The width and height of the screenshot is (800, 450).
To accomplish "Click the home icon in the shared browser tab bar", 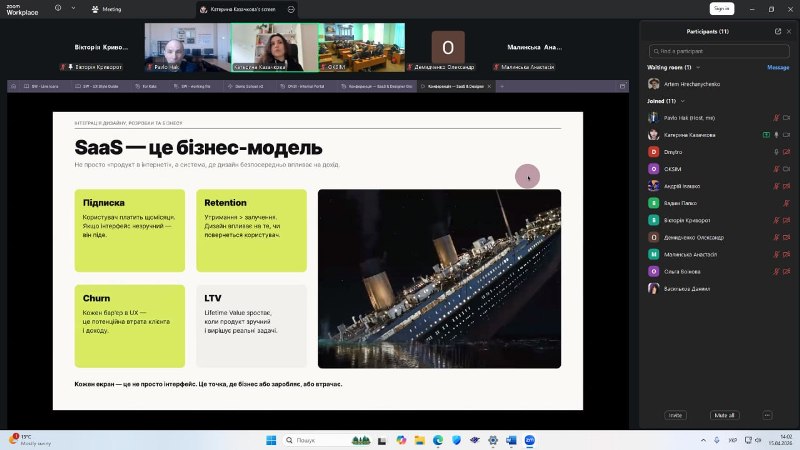I will (x=14, y=86).
